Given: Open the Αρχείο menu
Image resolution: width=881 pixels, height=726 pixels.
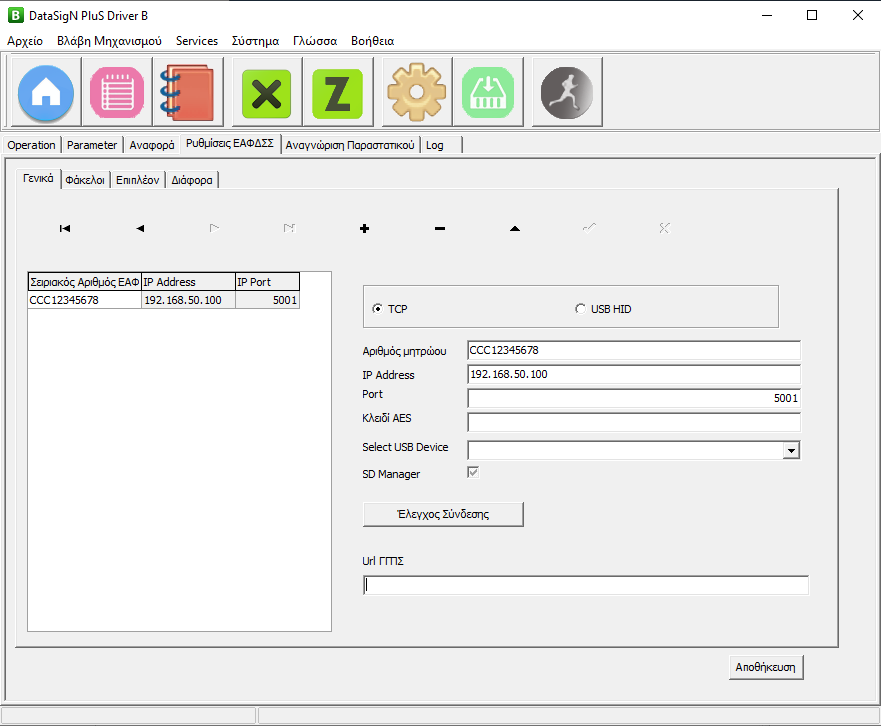Looking at the screenshot, I should tap(25, 41).
